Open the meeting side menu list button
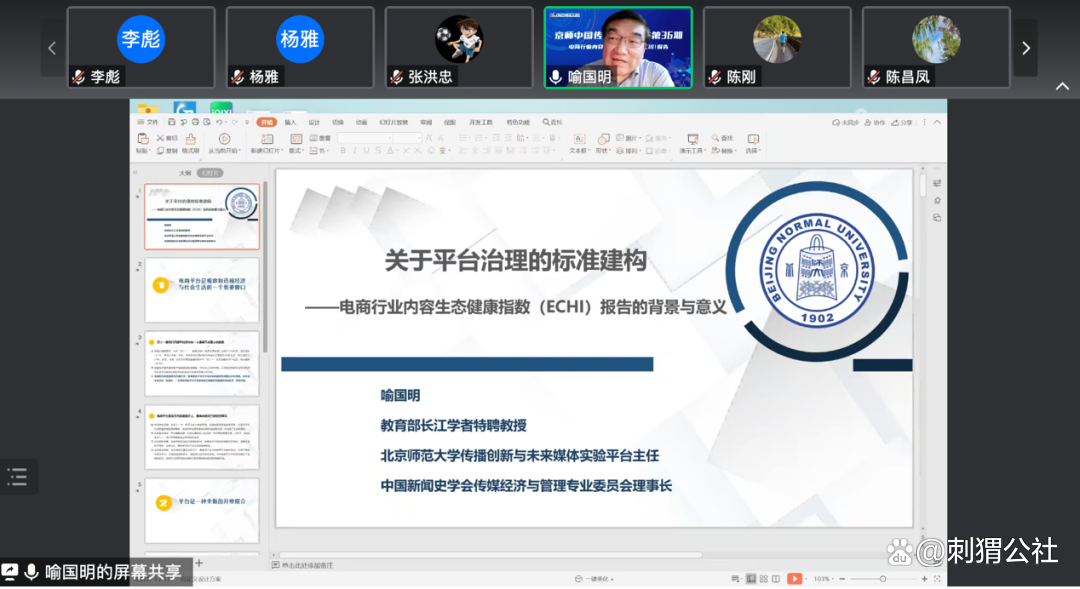The height and width of the screenshot is (589, 1080). pyautogui.click(x=17, y=477)
